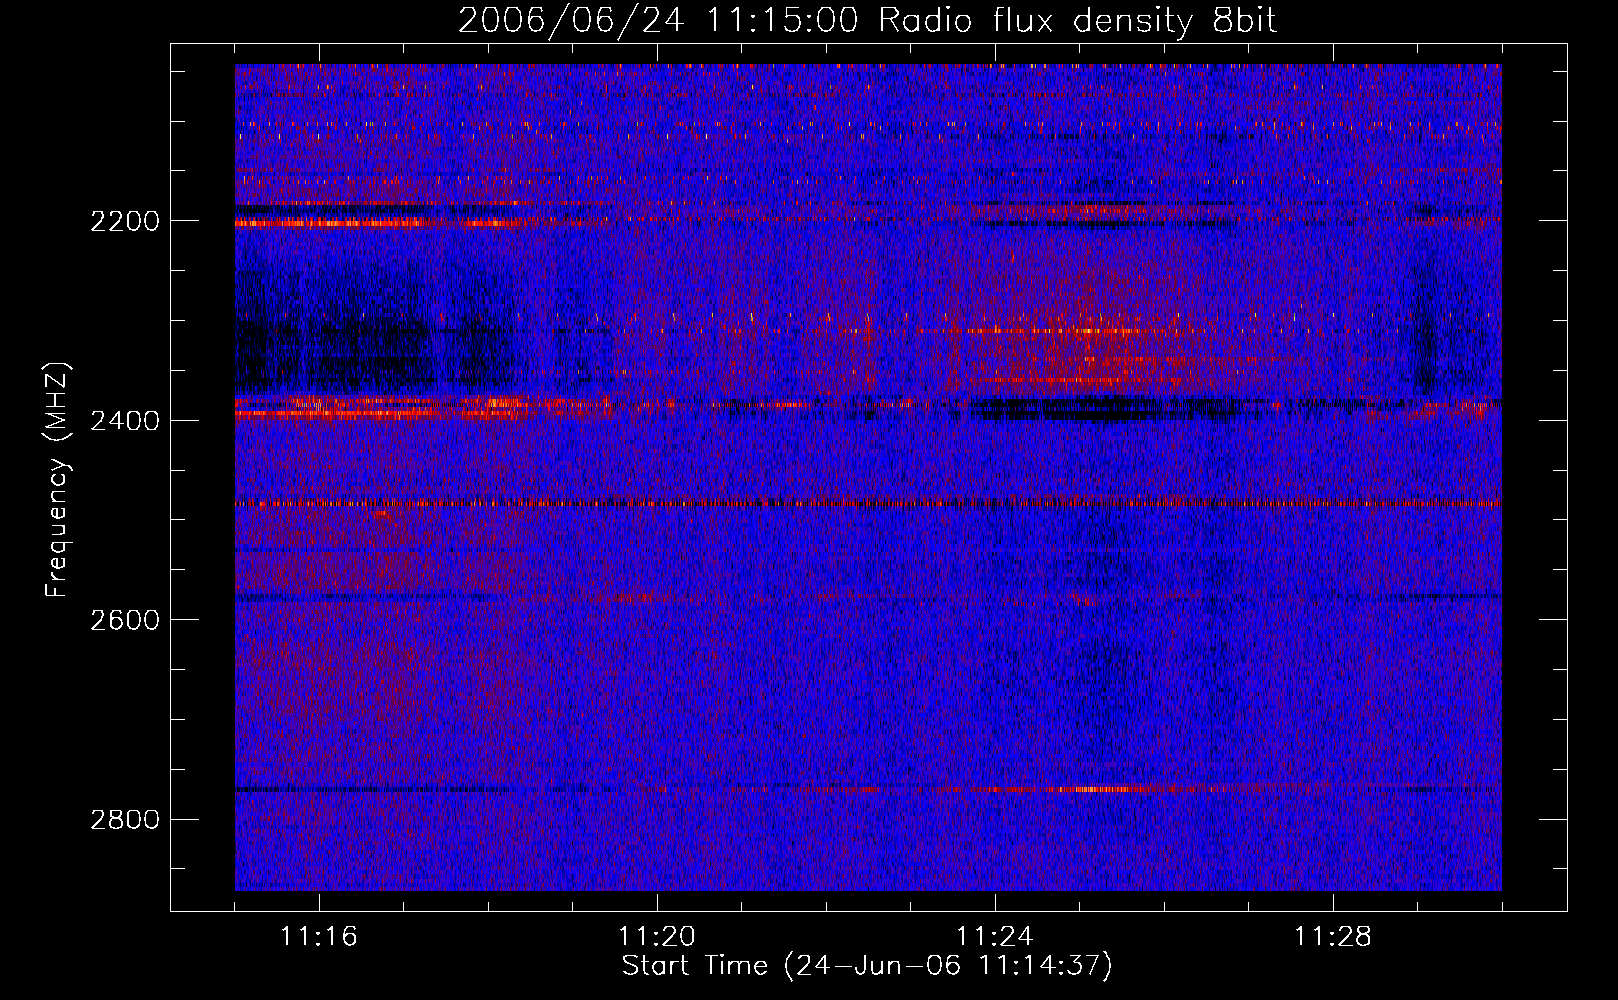Click the 2400 frequency tick label
This screenshot has height=1000, width=1618.
tap(125, 421)
